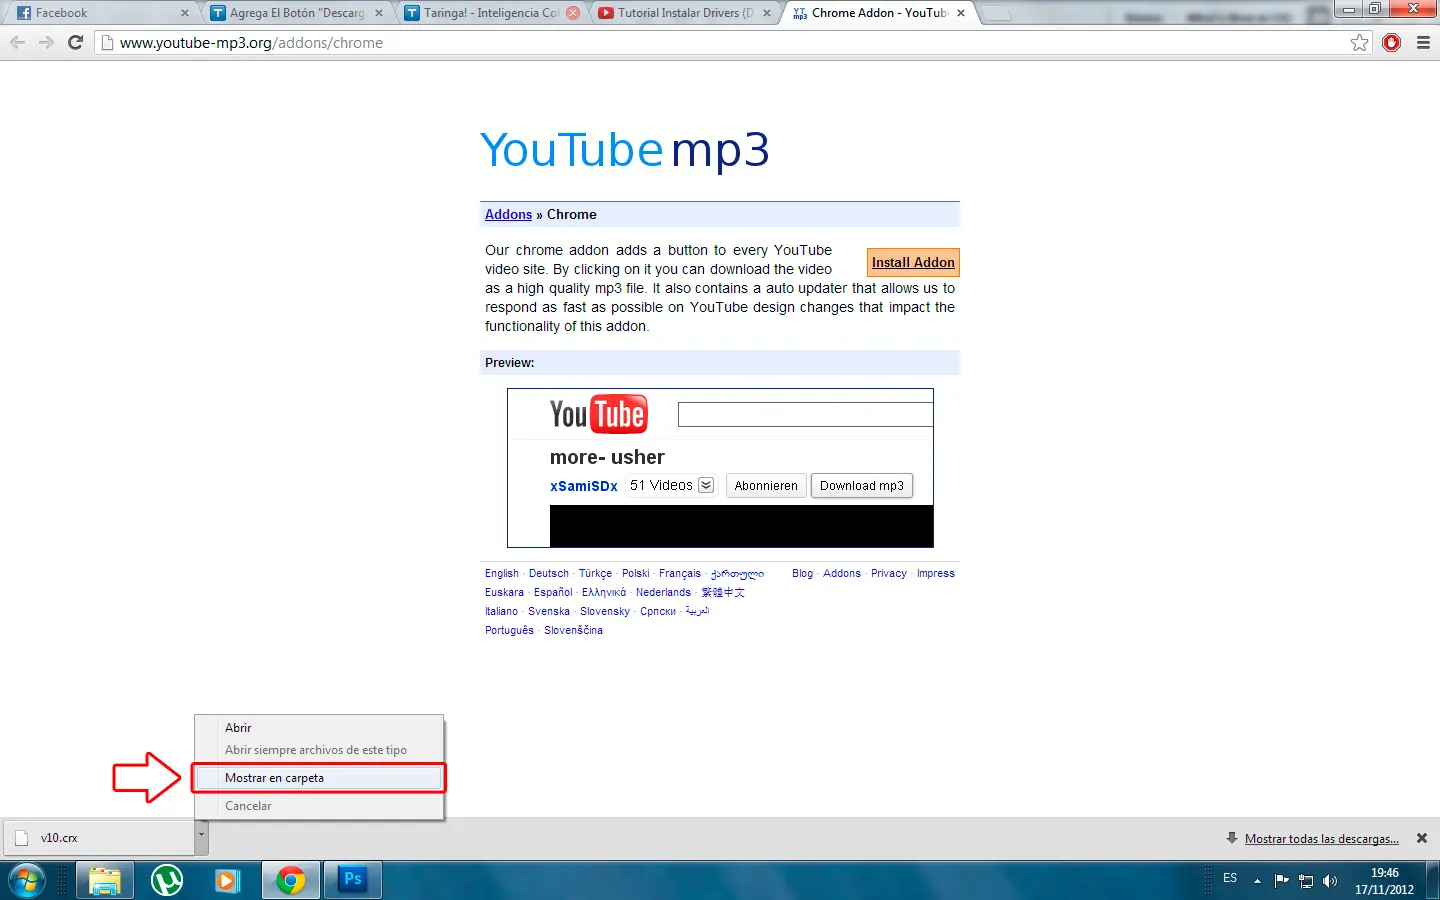Click the Chrome taskbar icon

pyautogui.click(x=291, y=881)
